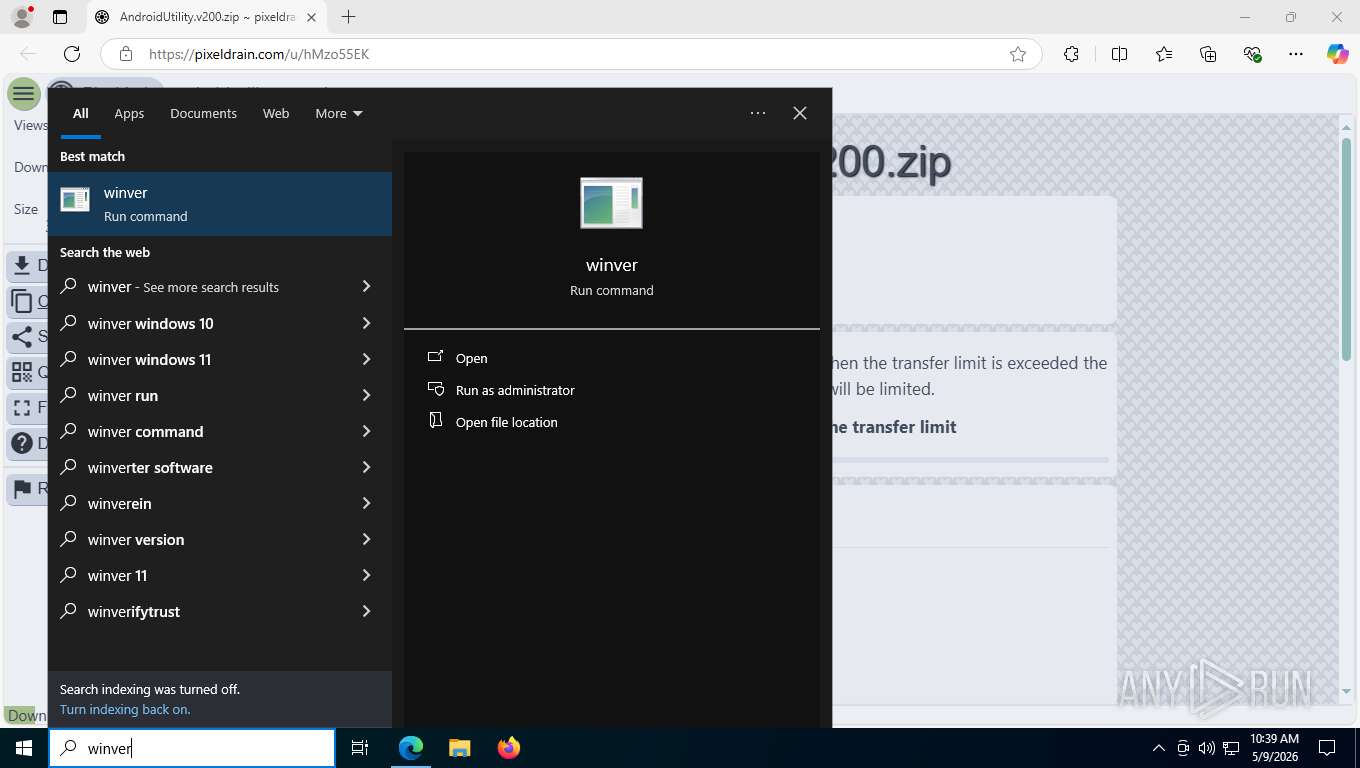
Task: Expand the 'winverter software' suggestion arrow
Action: click(x=366, y=467)
